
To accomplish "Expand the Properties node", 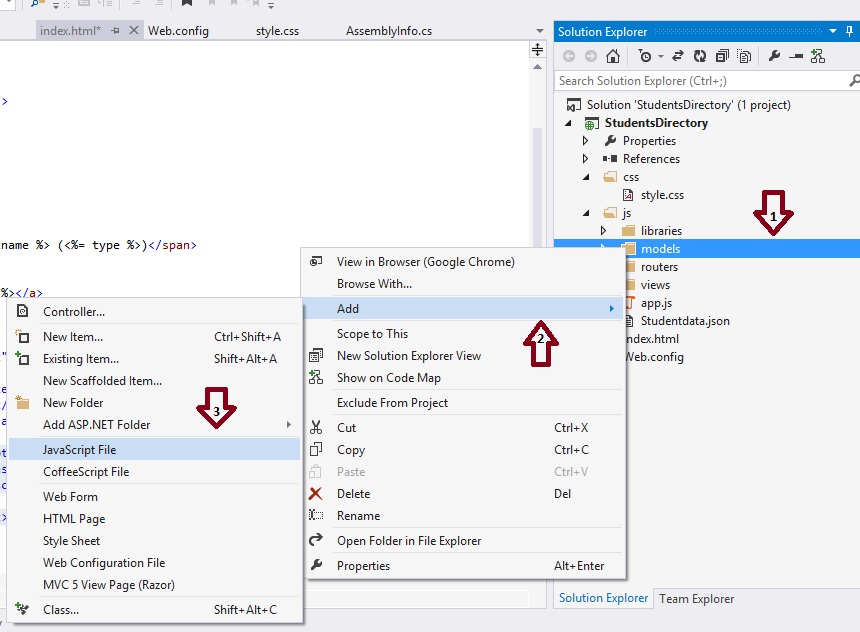I will pos(585,141).
